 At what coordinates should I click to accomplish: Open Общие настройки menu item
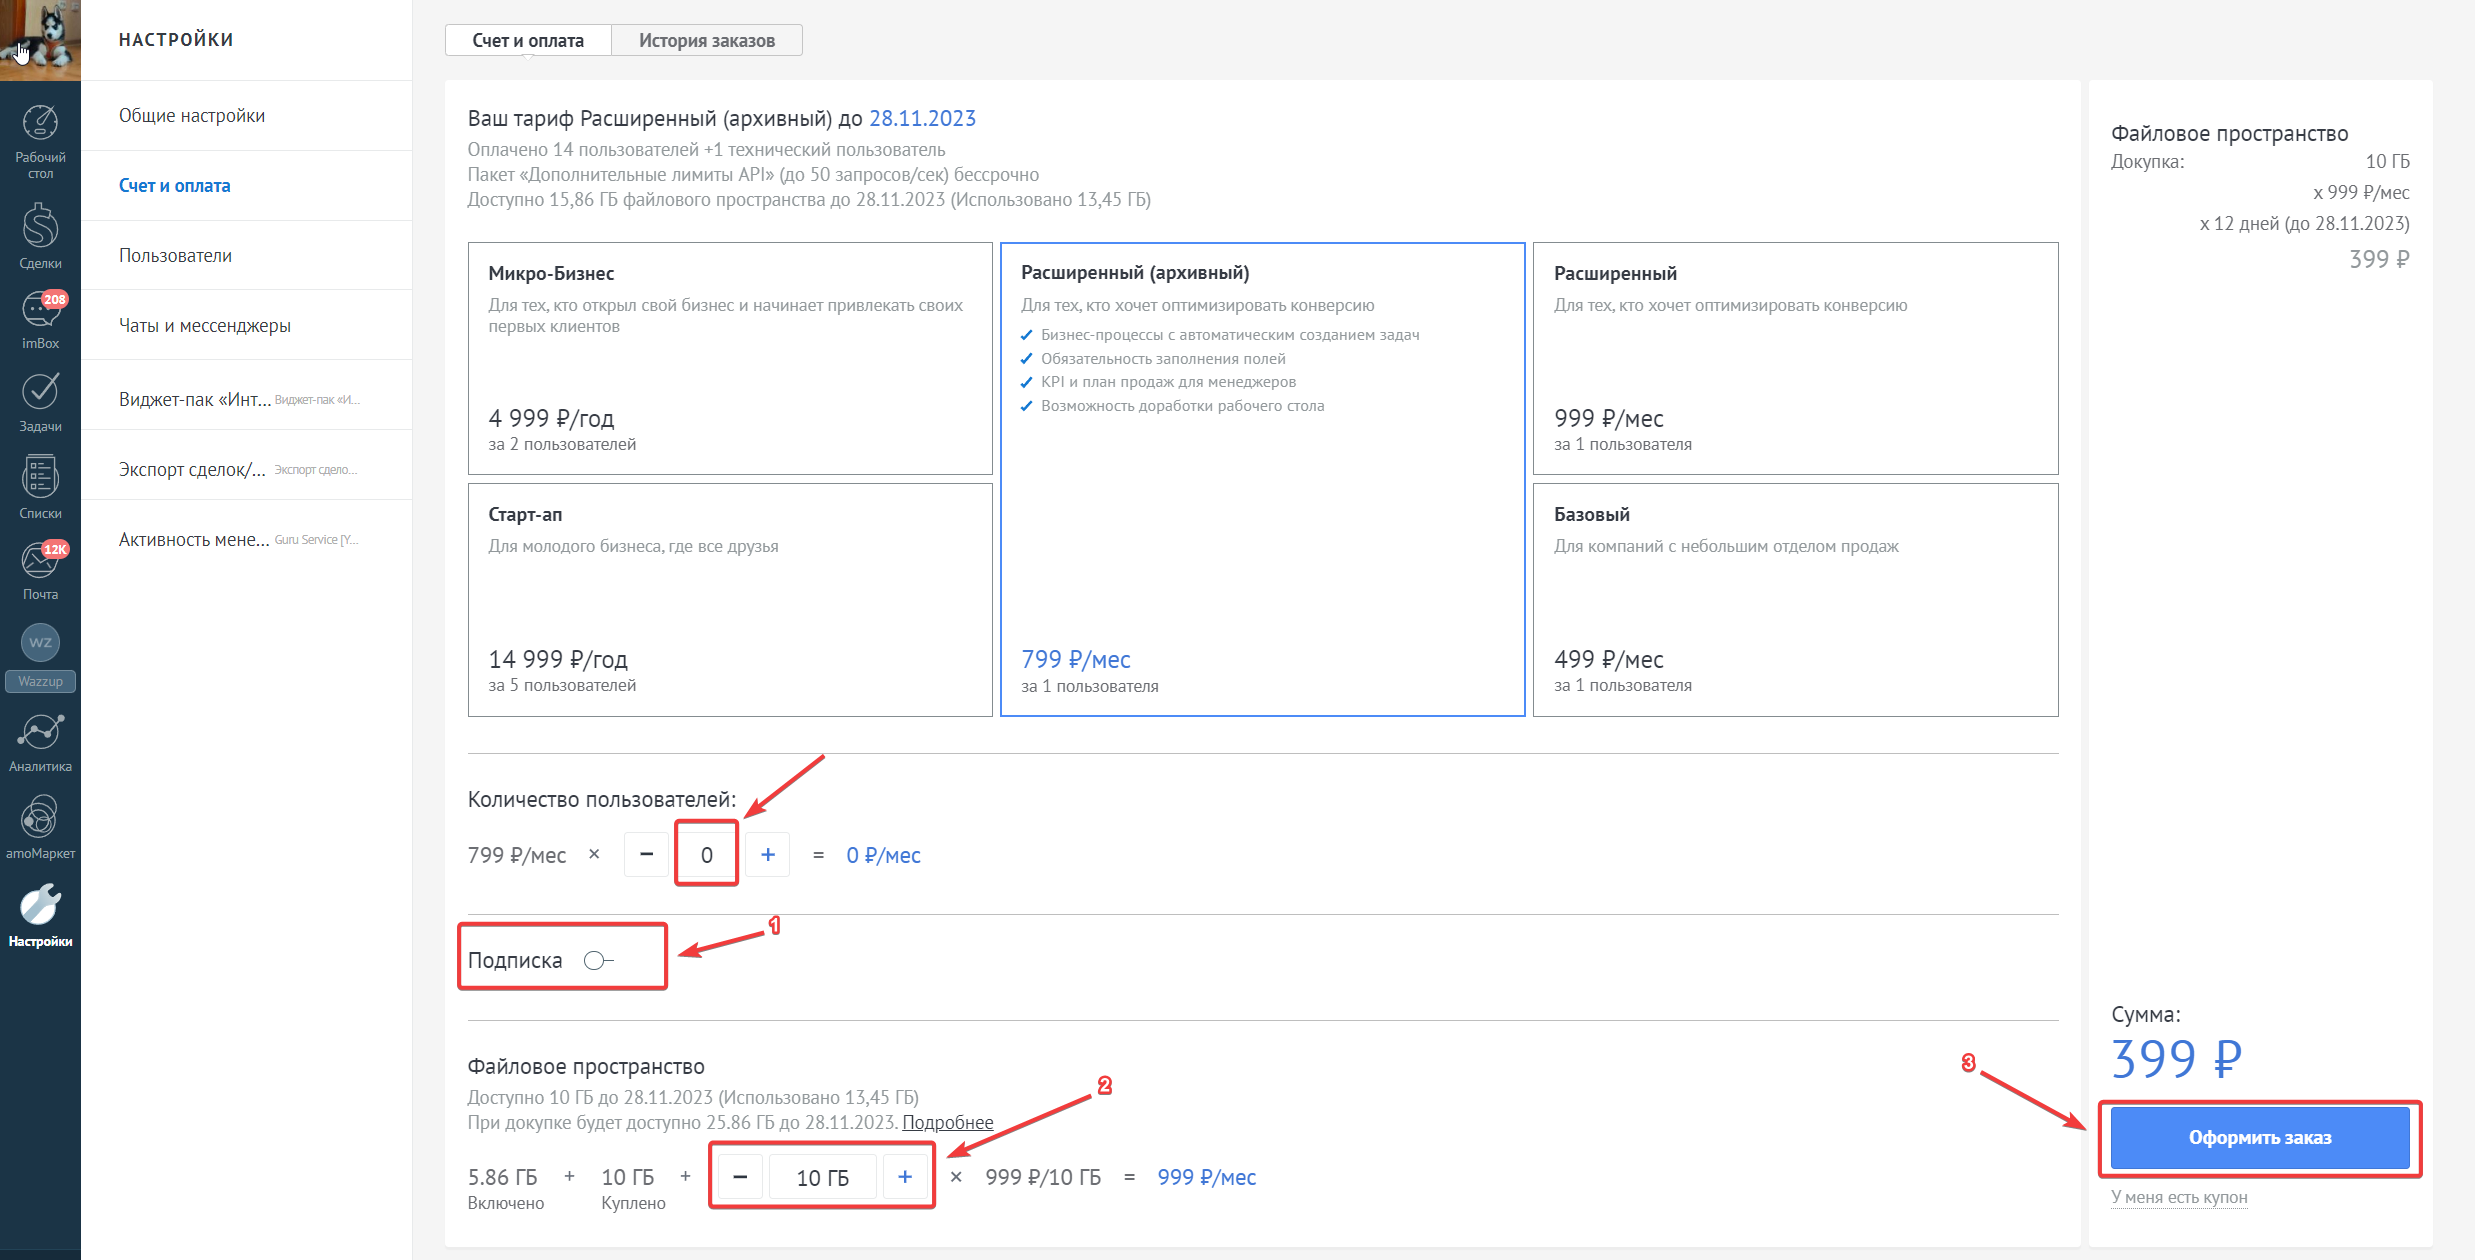pos(246,116)
